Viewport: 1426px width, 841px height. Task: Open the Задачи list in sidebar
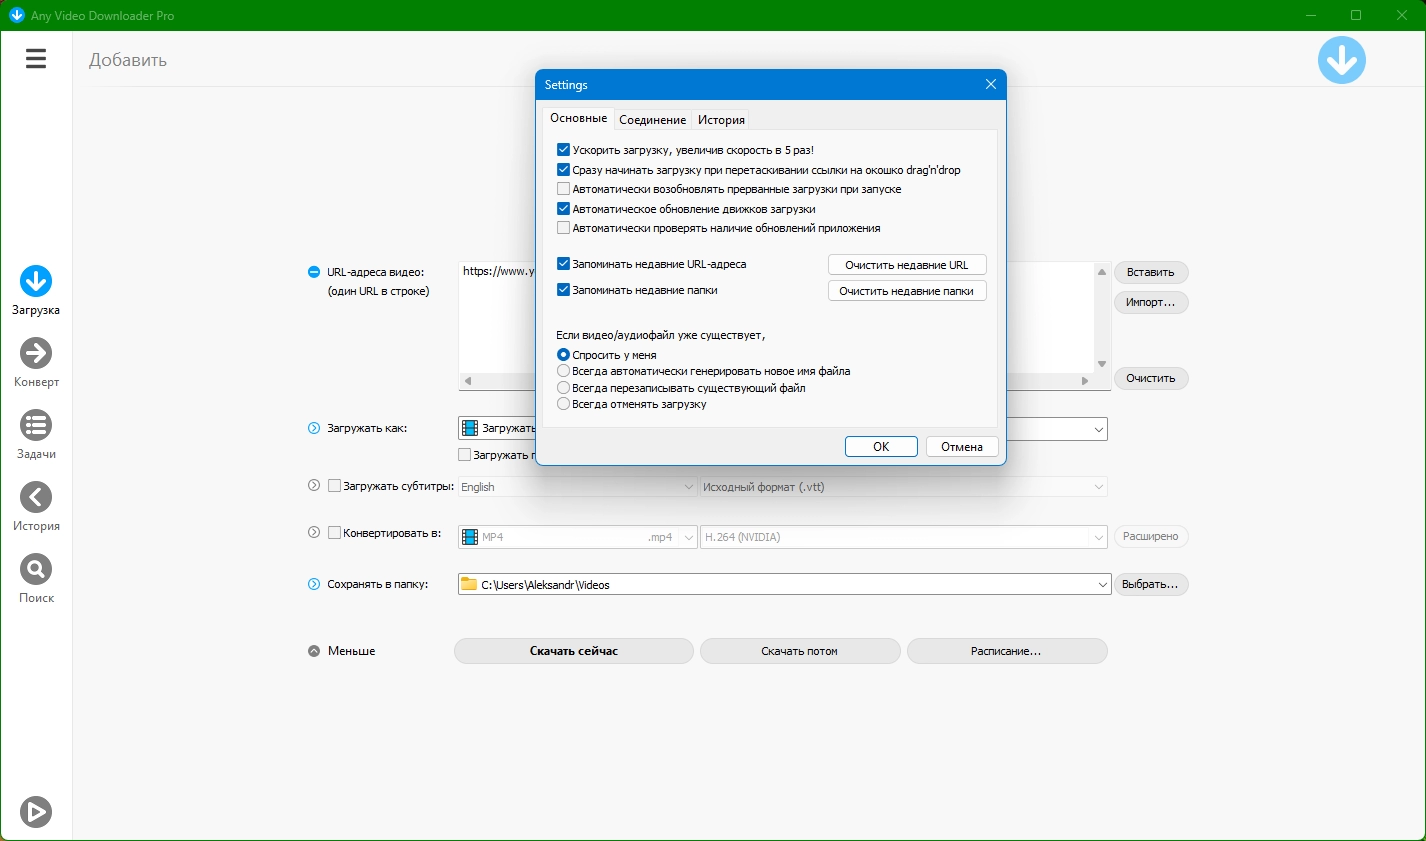[x=36, y=435]
